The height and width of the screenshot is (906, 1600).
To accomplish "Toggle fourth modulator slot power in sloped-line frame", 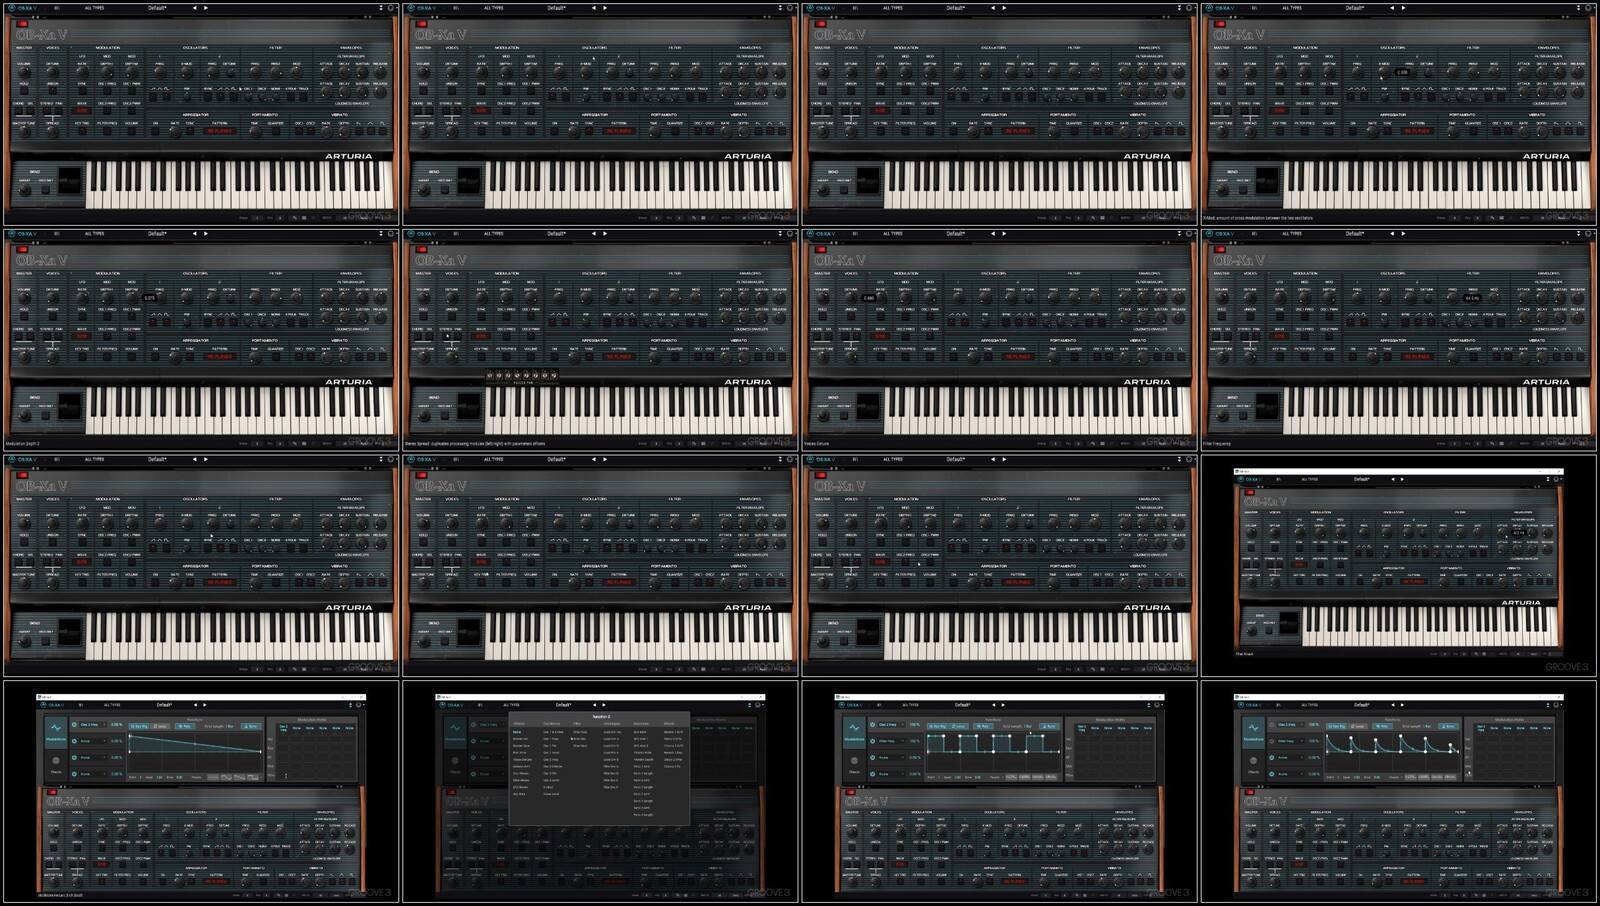I will 74,774.
